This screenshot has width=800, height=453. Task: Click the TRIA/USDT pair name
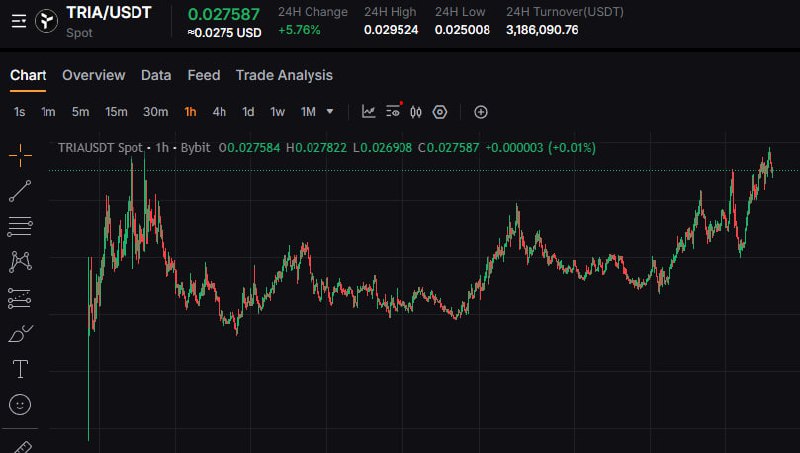pyautogui.click(x=109, y=13)
